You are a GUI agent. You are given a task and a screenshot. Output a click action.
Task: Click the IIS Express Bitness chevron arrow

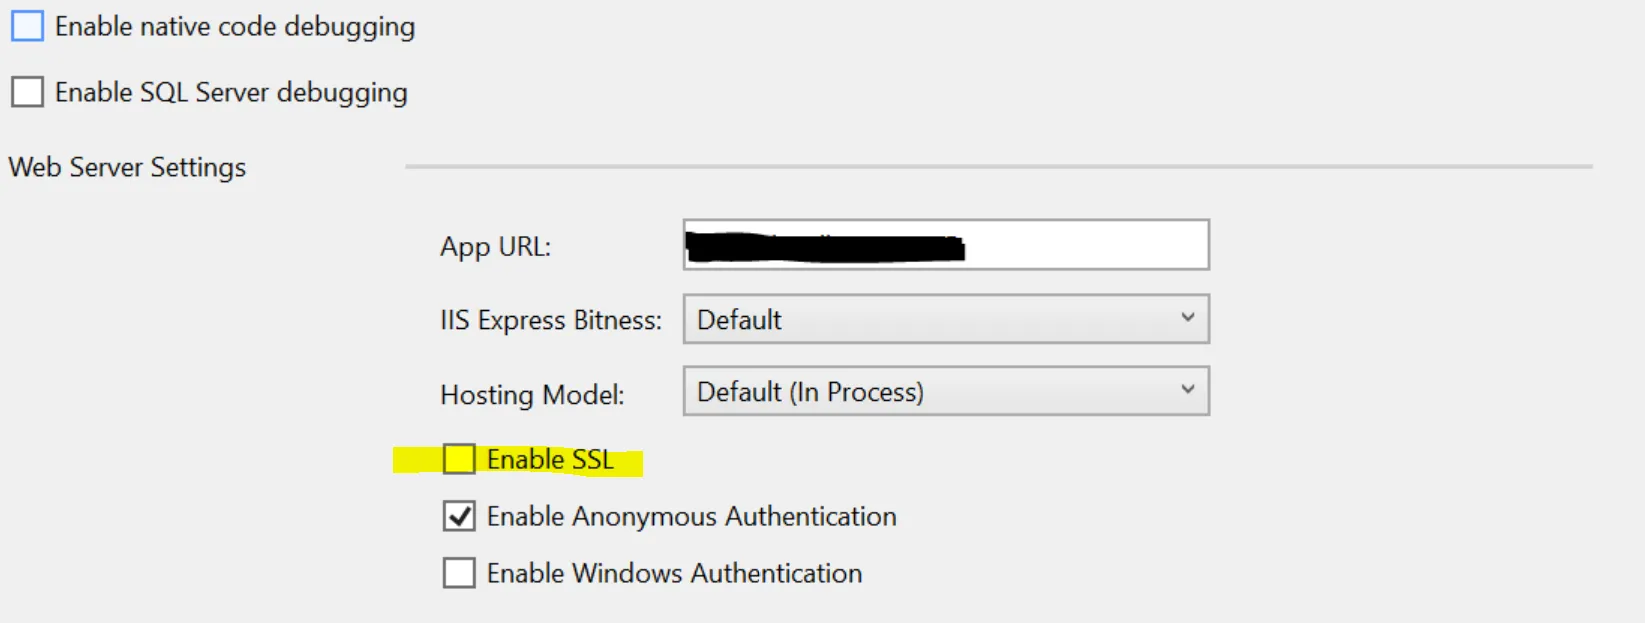[x=1187, y=318]
